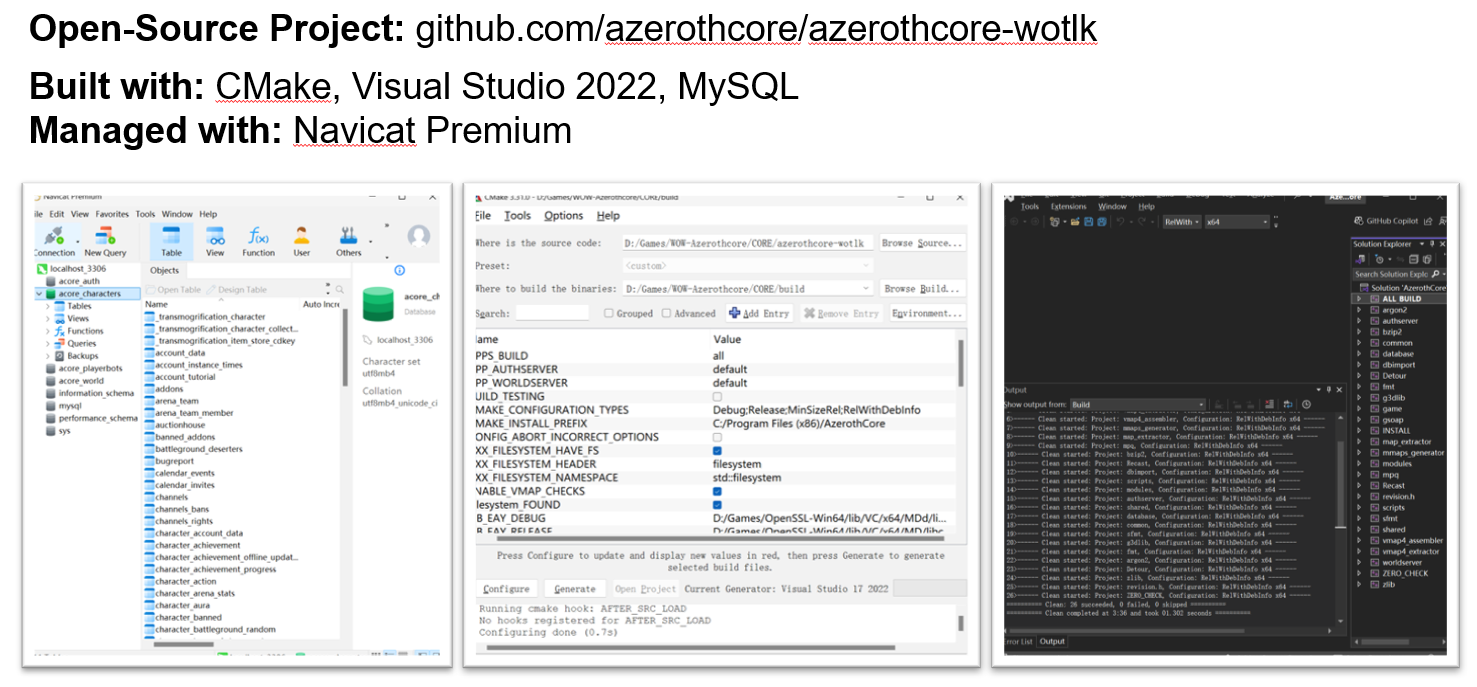
Task: Click the Browse Source button in CMake
Action: (921, 243)
